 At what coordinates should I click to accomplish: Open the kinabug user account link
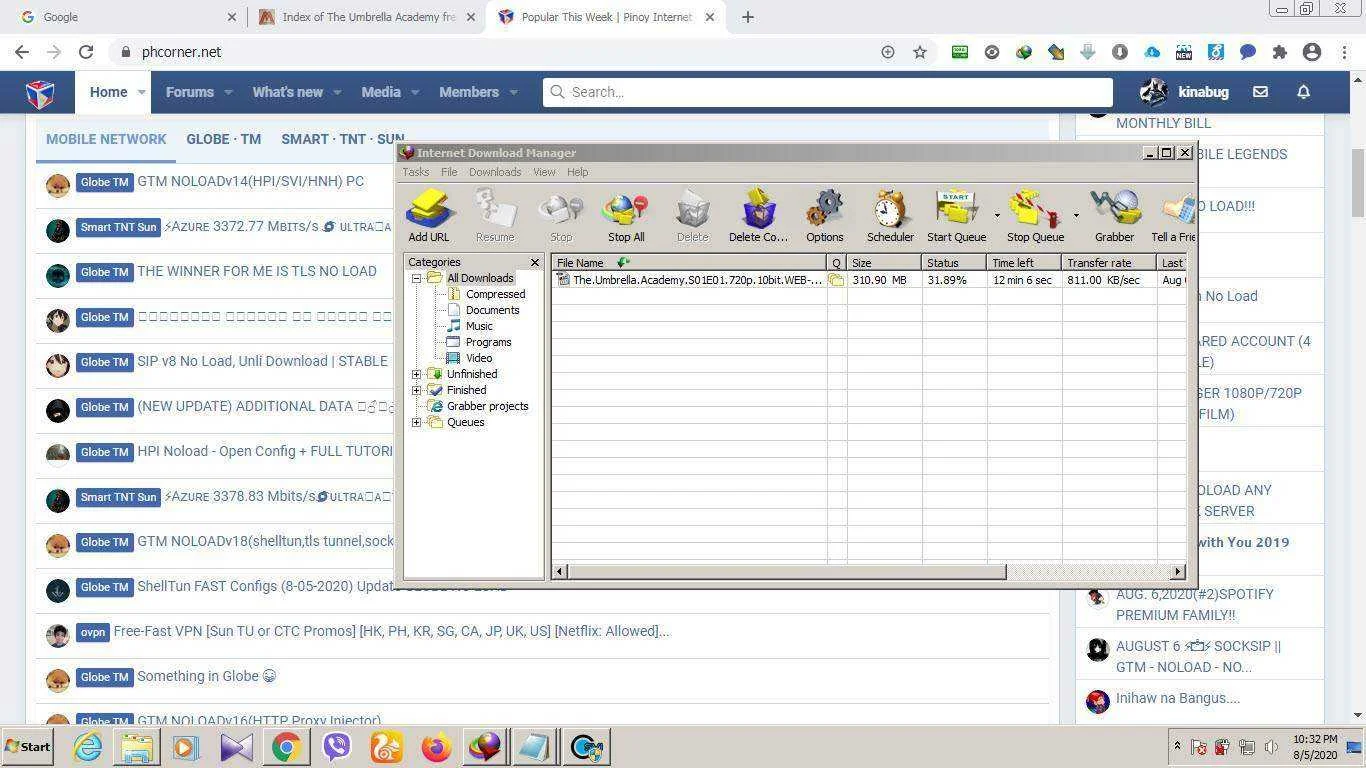click(1184, 92)
